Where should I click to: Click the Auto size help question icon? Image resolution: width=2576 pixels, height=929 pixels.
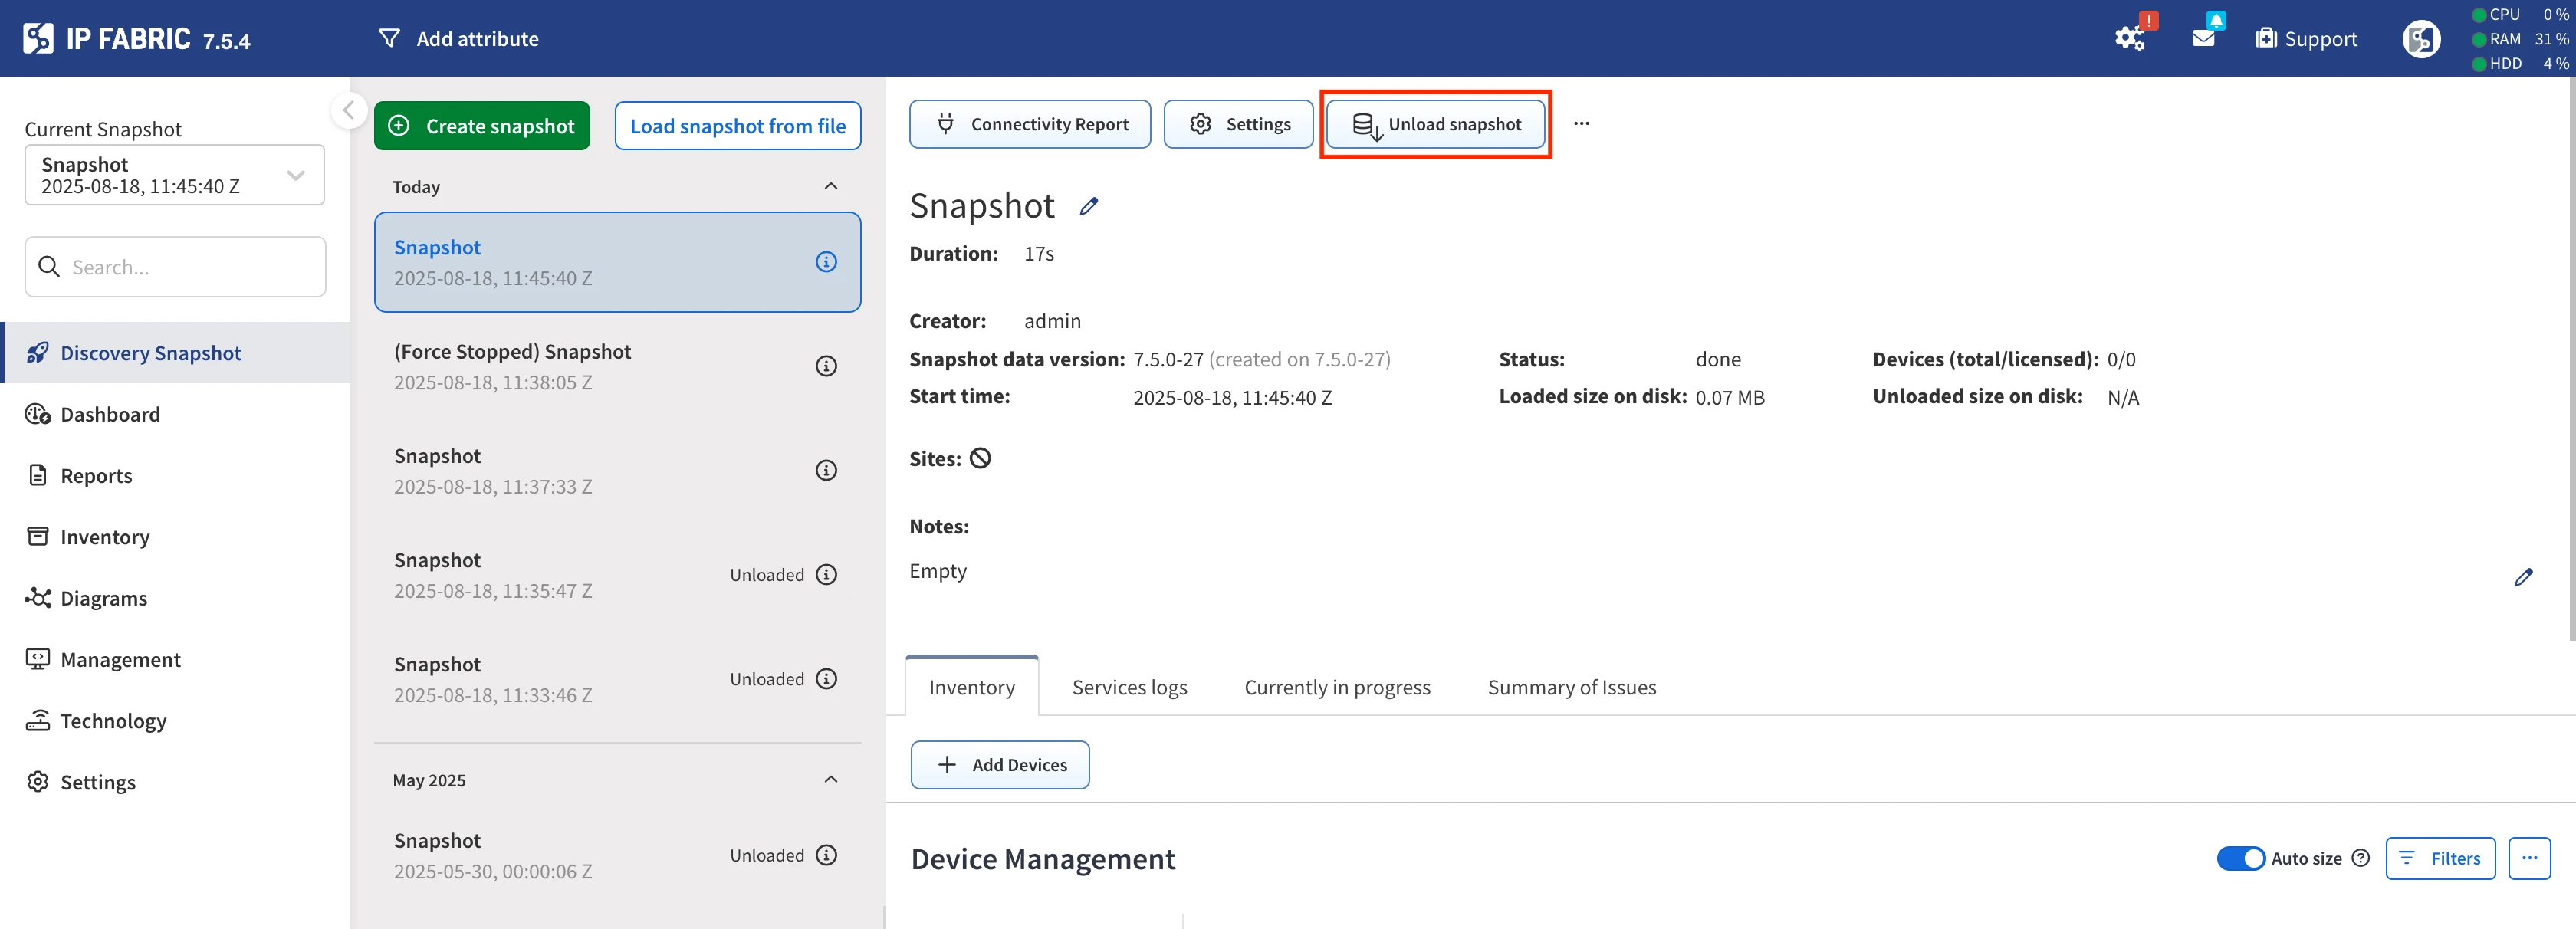coord(2360,858)
